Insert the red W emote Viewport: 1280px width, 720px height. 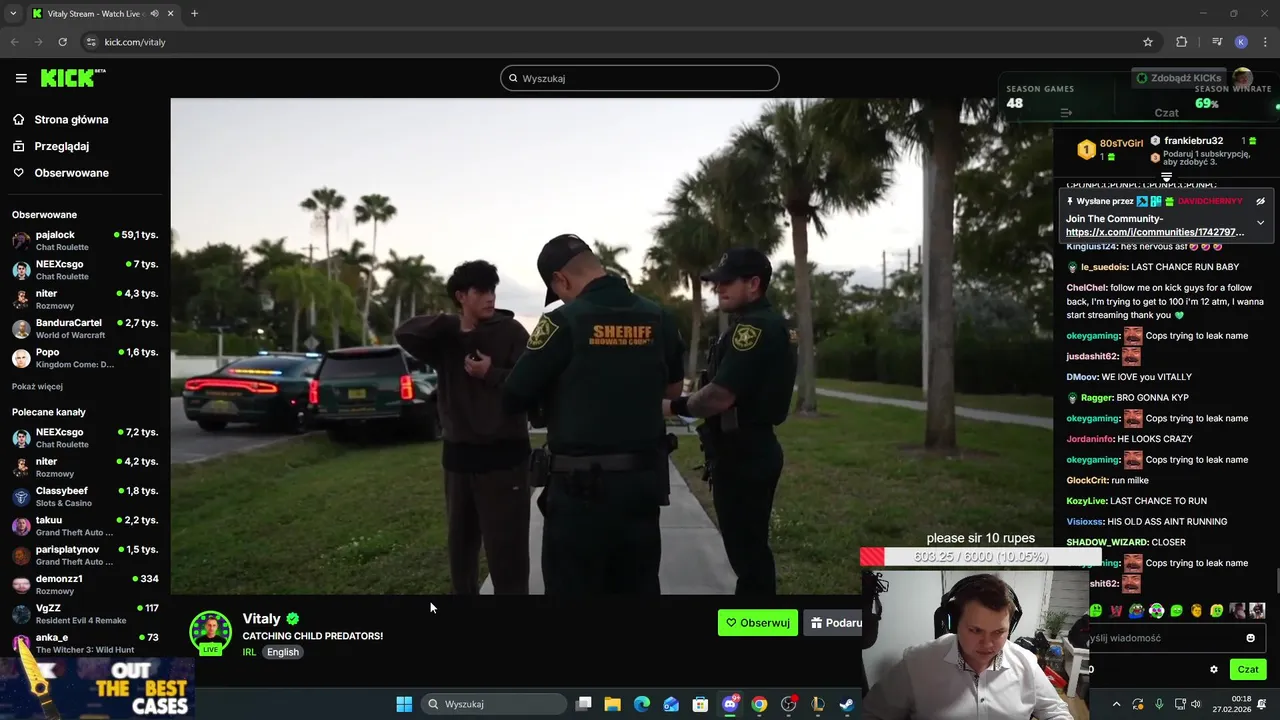(x=1116, y=611)
